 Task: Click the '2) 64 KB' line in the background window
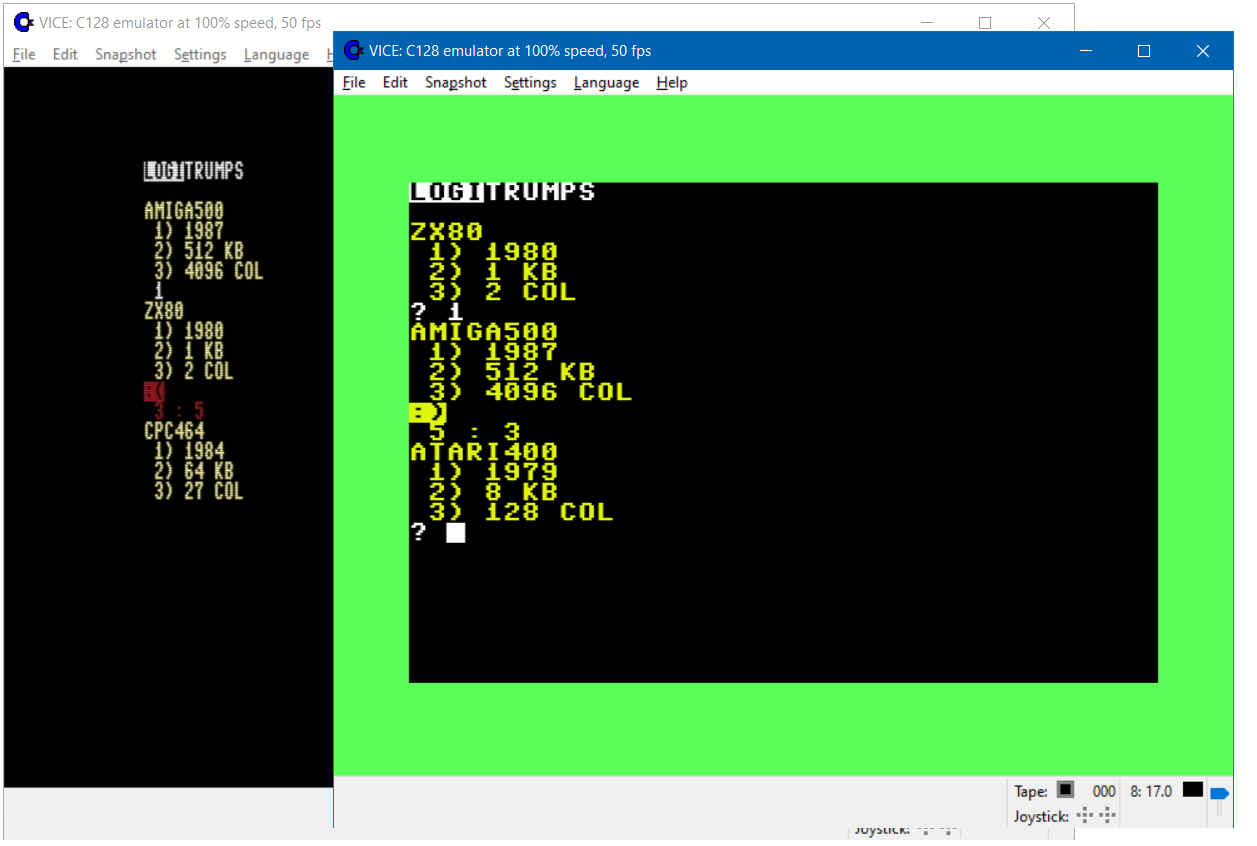click(194, 471)
